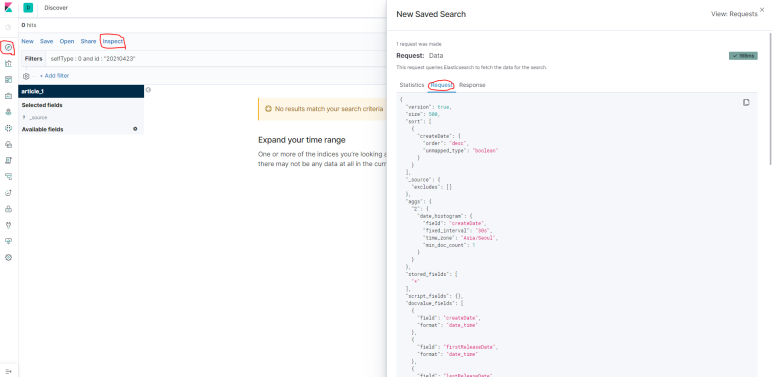Screen dimensions: 773x377
Task: Collapse the fields sidebar arrow
Action: [x=148, y=90]
